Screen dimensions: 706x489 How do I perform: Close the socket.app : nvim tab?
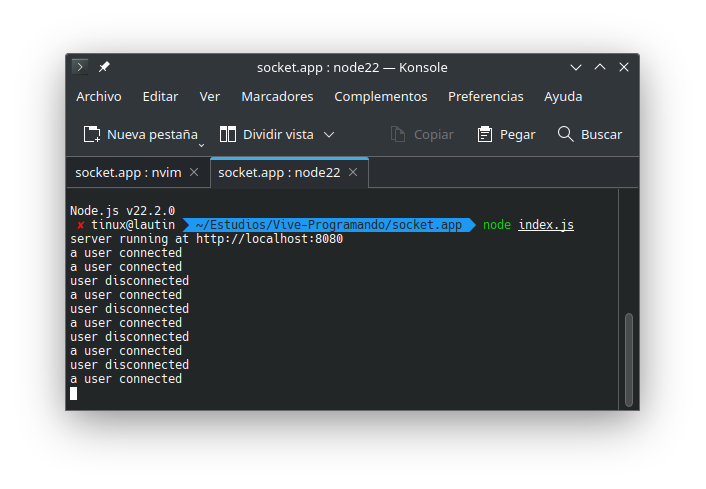pos(194,172)
